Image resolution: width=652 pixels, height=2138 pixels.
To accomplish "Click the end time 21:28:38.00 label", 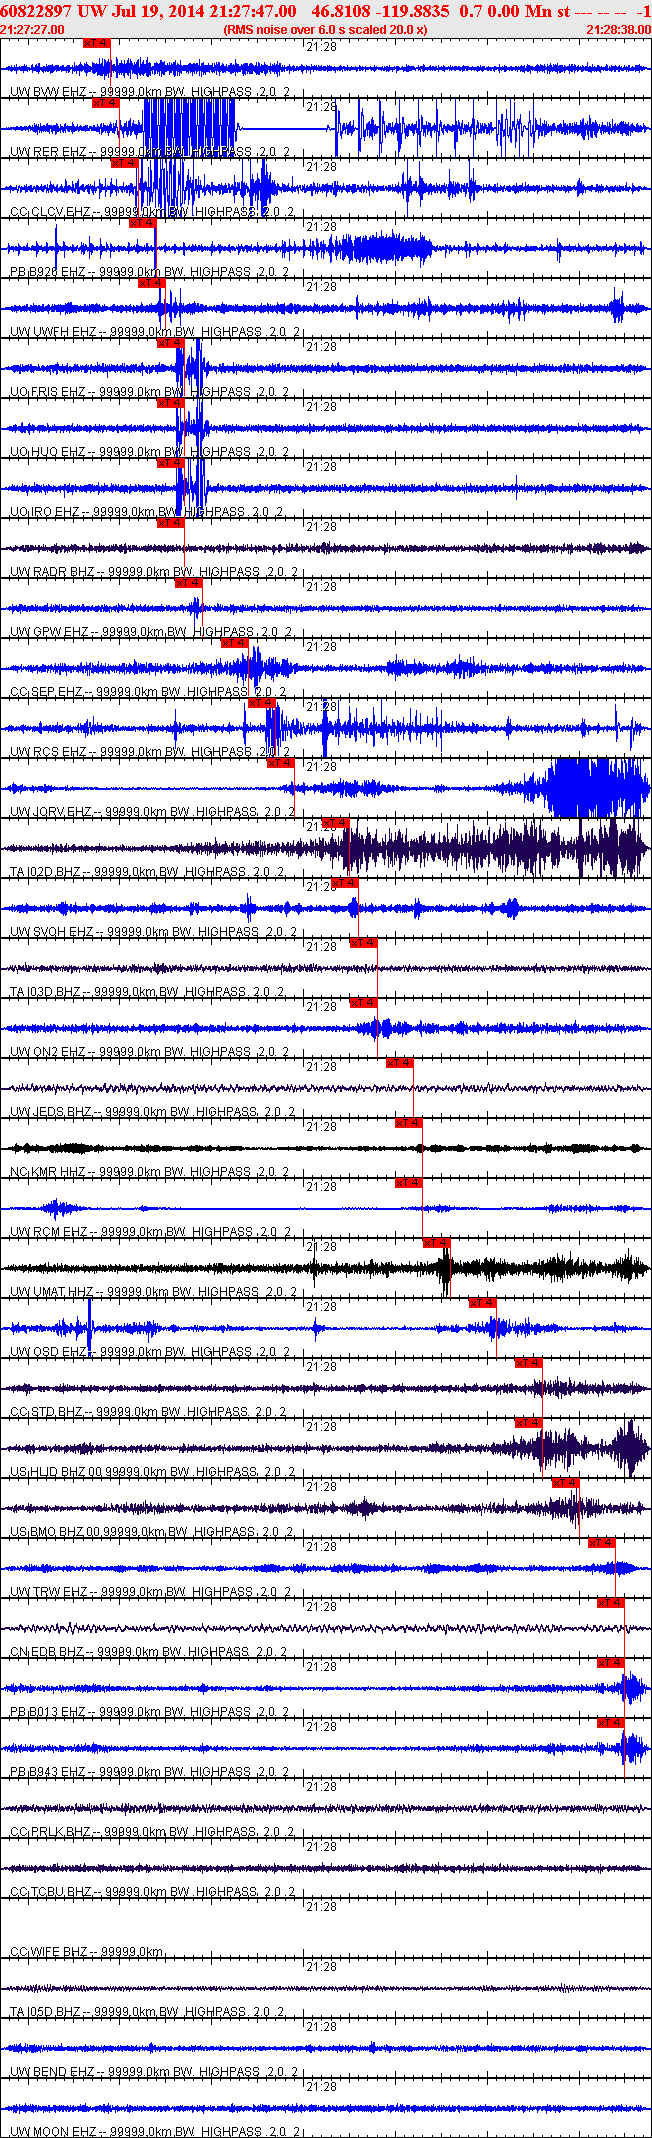I will click(618, 30).
